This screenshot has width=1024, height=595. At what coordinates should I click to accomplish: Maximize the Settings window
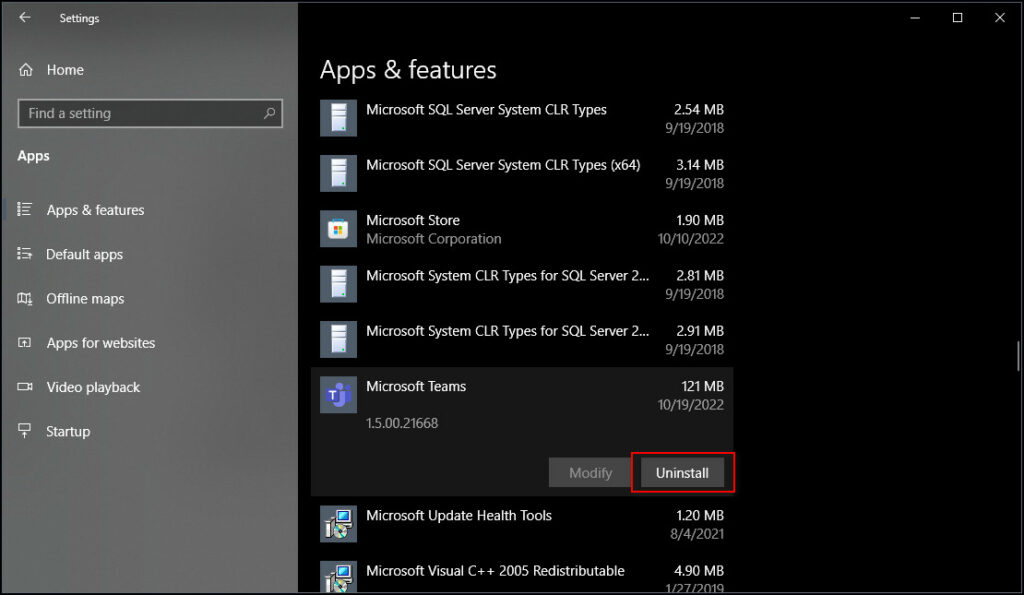(x=957, y=18)
